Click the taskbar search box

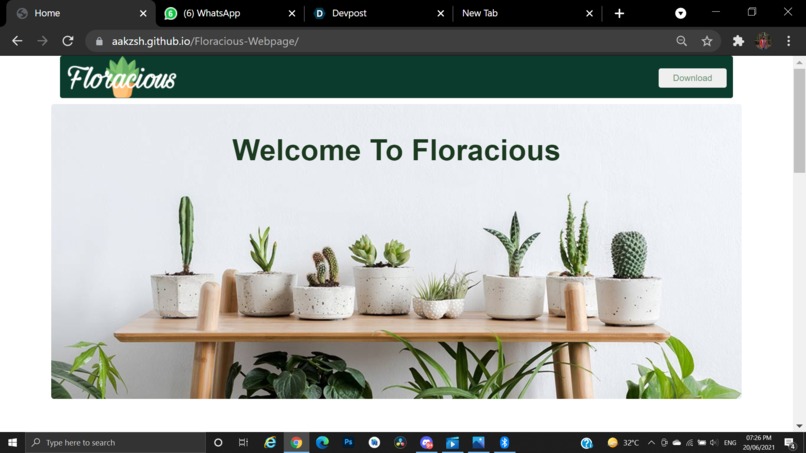(115, 442)
